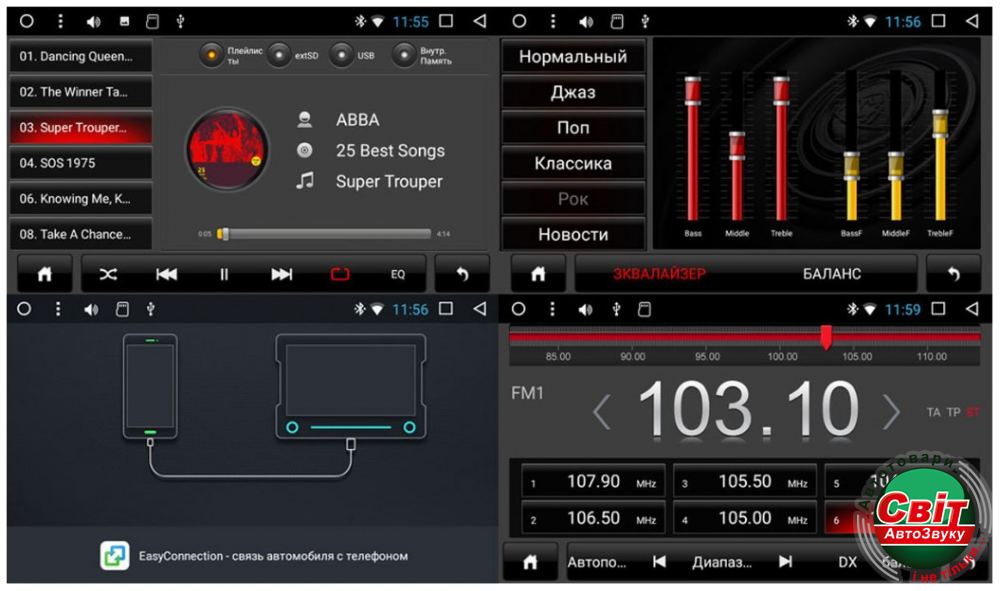The width and height of the screenshot is (1000, 591).
Task: Toggle shuffle in the music player
Action: click(x=109, y=274)
